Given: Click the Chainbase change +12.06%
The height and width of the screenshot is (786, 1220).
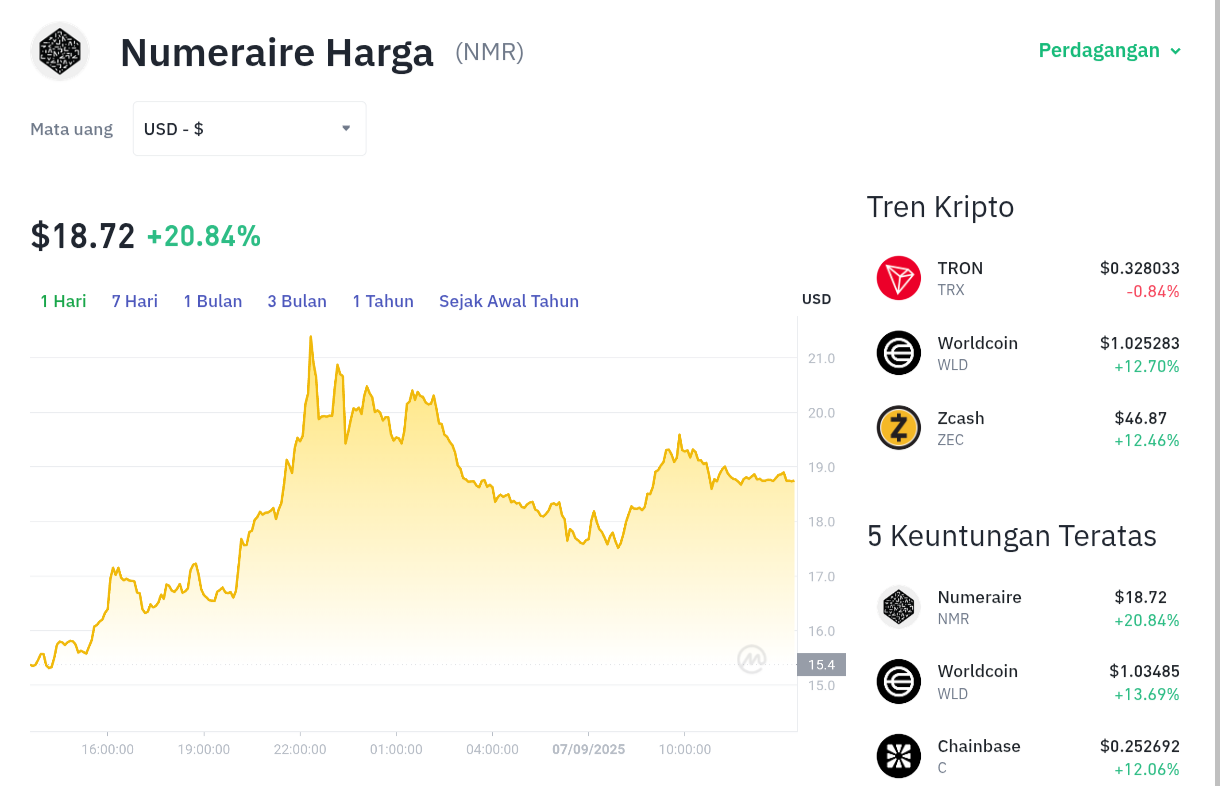Looking at the screenshot, I should [x=1147, y=769].
